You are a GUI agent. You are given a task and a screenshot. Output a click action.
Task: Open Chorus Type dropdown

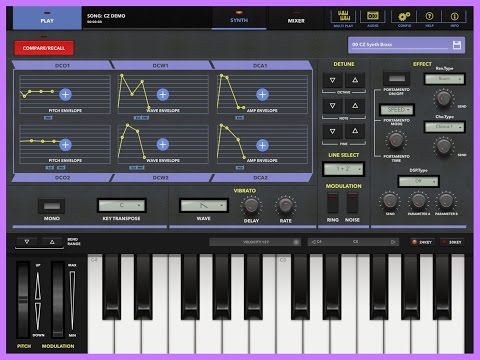(x=444, y=127)
